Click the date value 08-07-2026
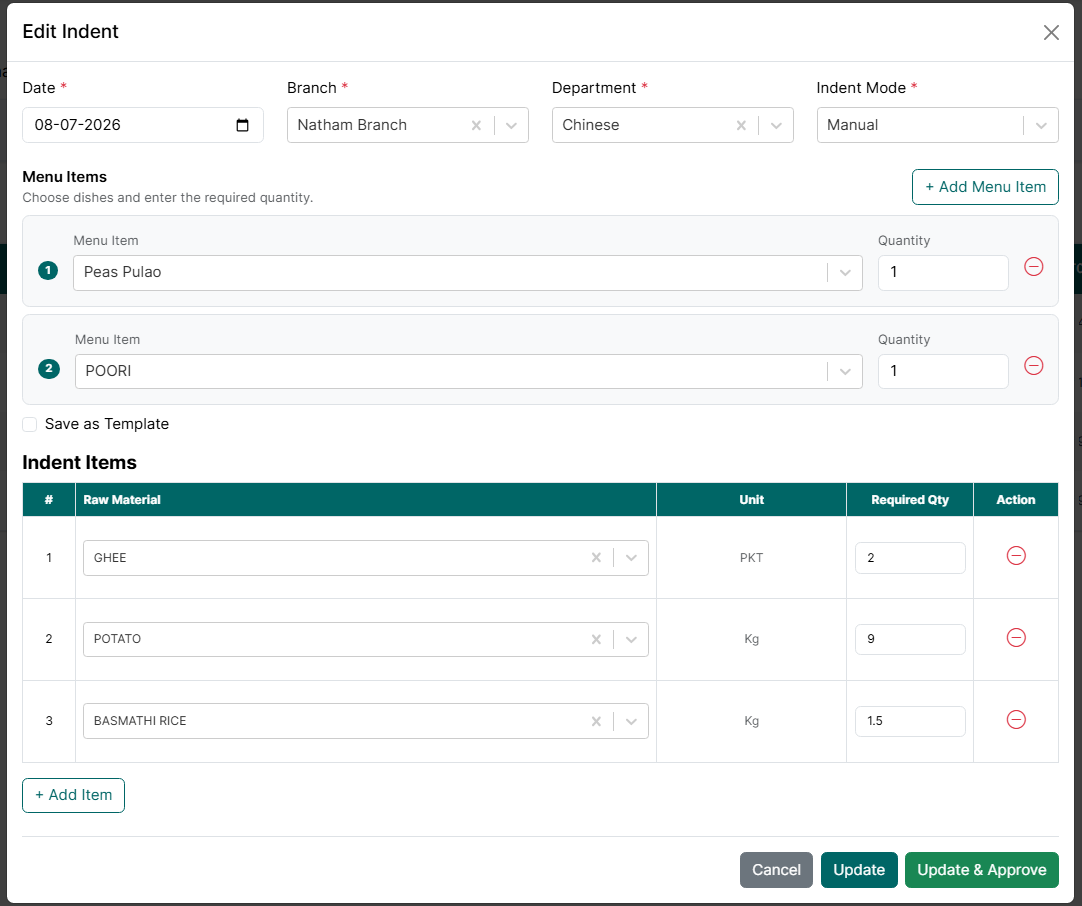The height and width of the screenshot is (906, 1082). 78,125
